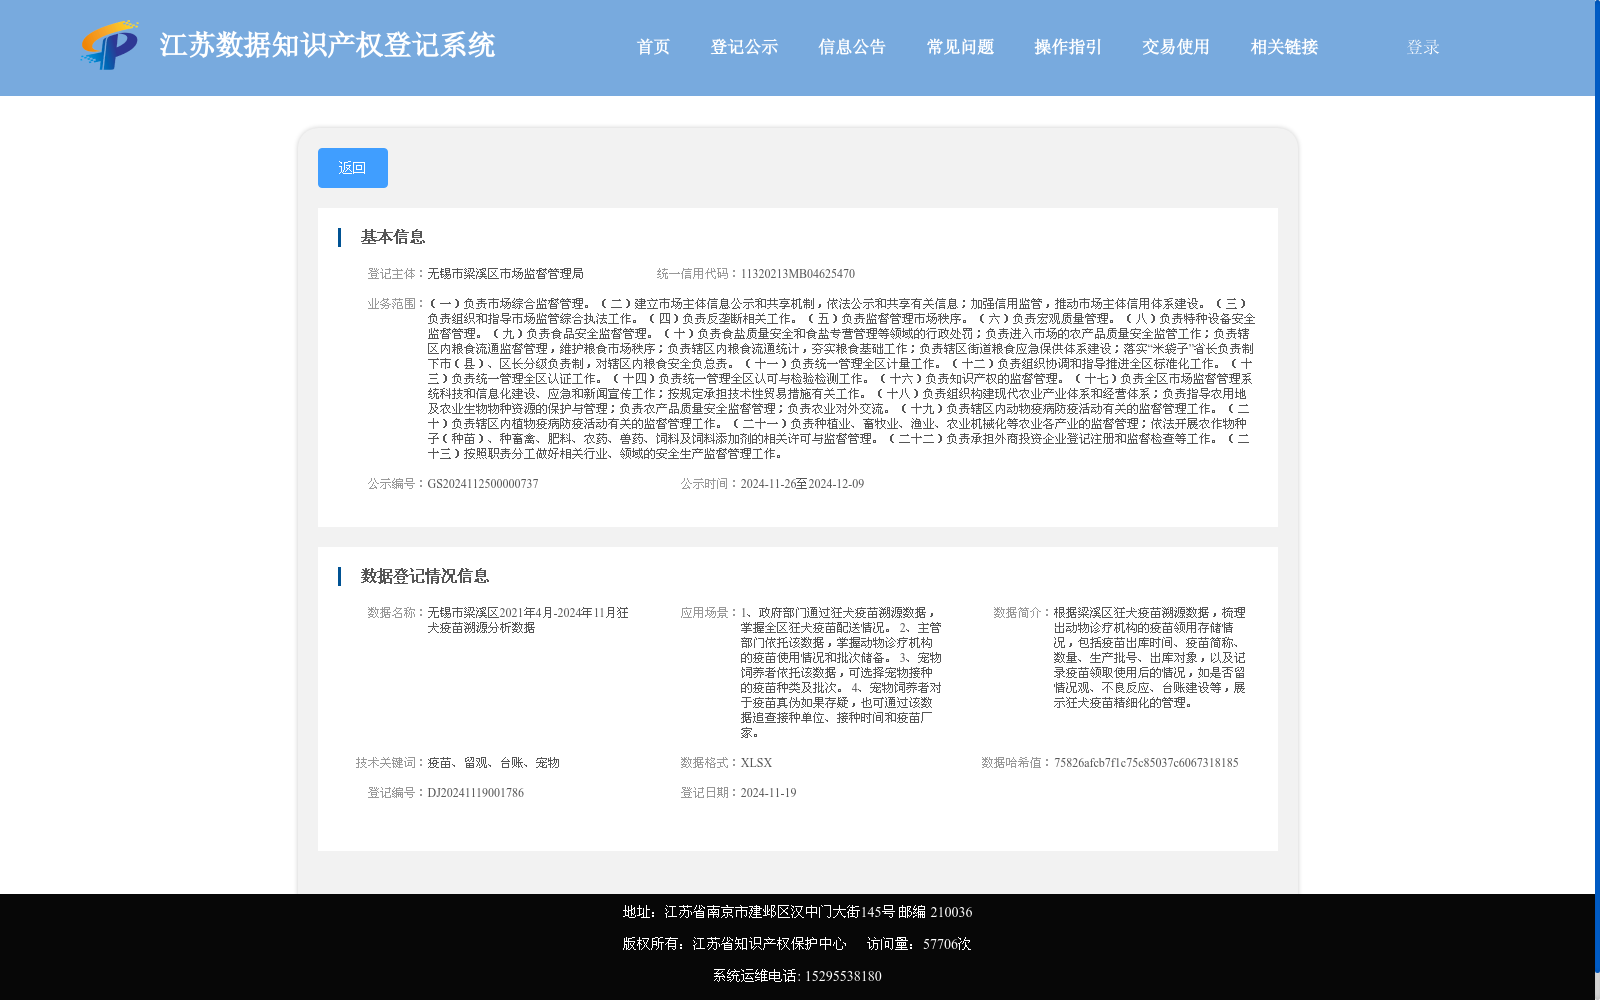This screenshot has height=1000, width=1600.
Task: Select footer copyright 江苏省知识产权保护中心
Action: coord(769,944)
